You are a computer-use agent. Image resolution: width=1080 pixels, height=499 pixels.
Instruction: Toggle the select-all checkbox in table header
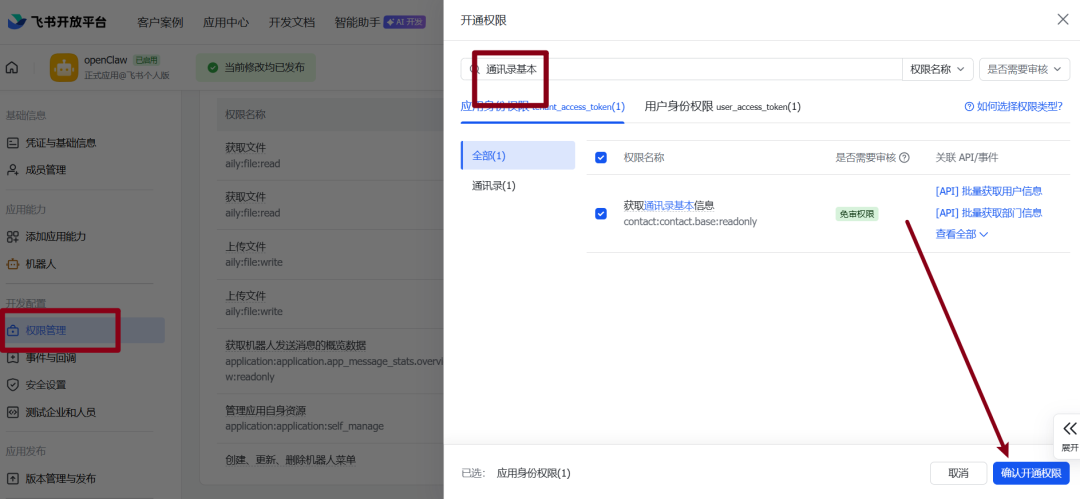pos(601,158)
